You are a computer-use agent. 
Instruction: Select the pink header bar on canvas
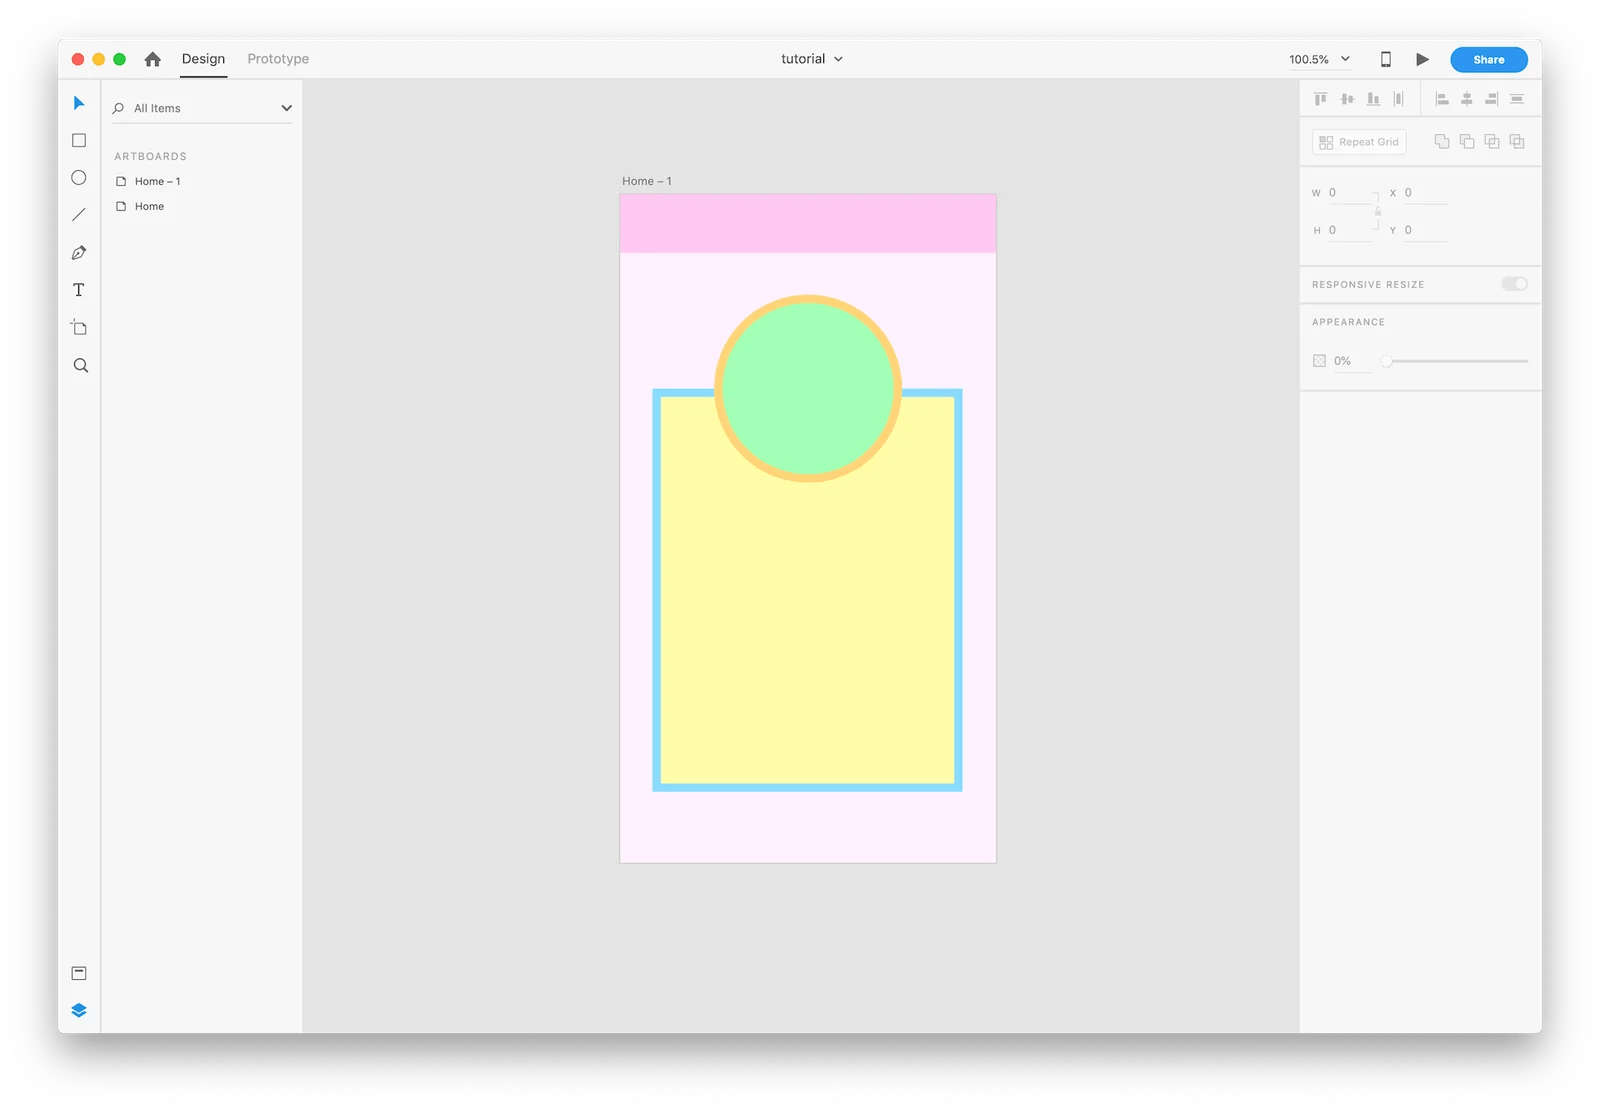[x=808, y=223]
